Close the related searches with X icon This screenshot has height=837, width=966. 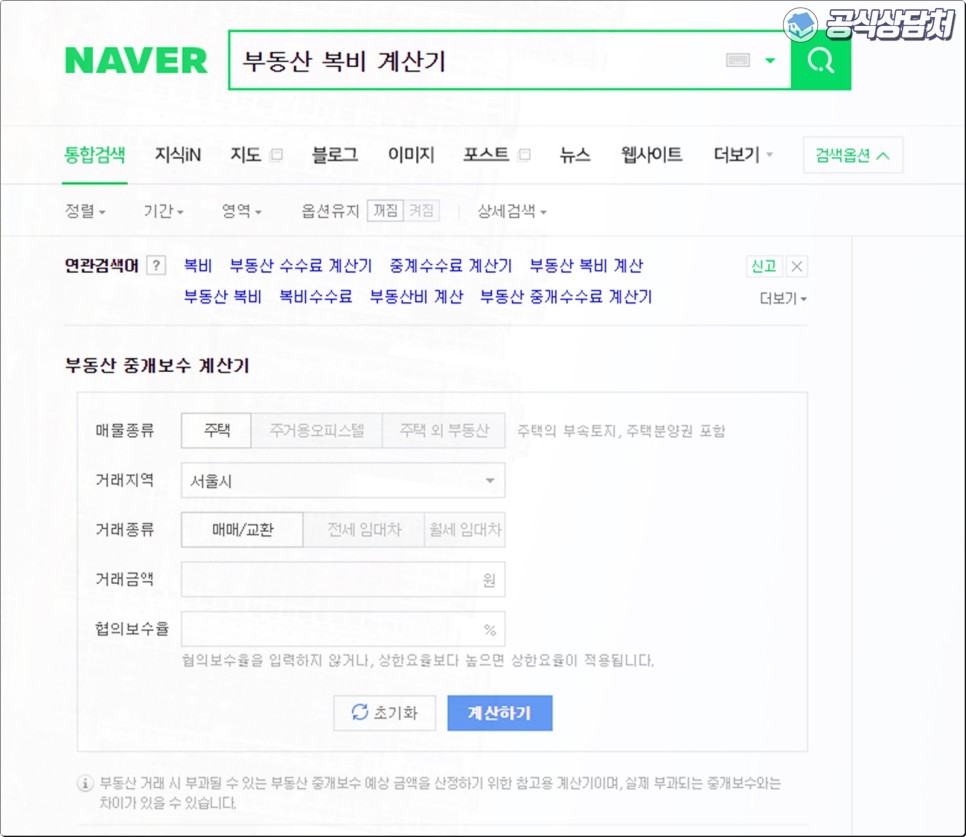click(x=797, y=266)
